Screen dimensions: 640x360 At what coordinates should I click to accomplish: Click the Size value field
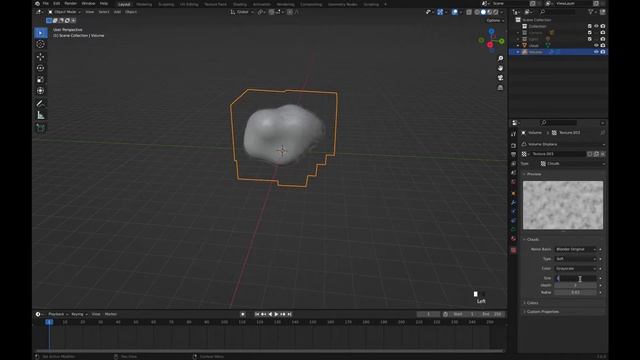click(576, 278)
